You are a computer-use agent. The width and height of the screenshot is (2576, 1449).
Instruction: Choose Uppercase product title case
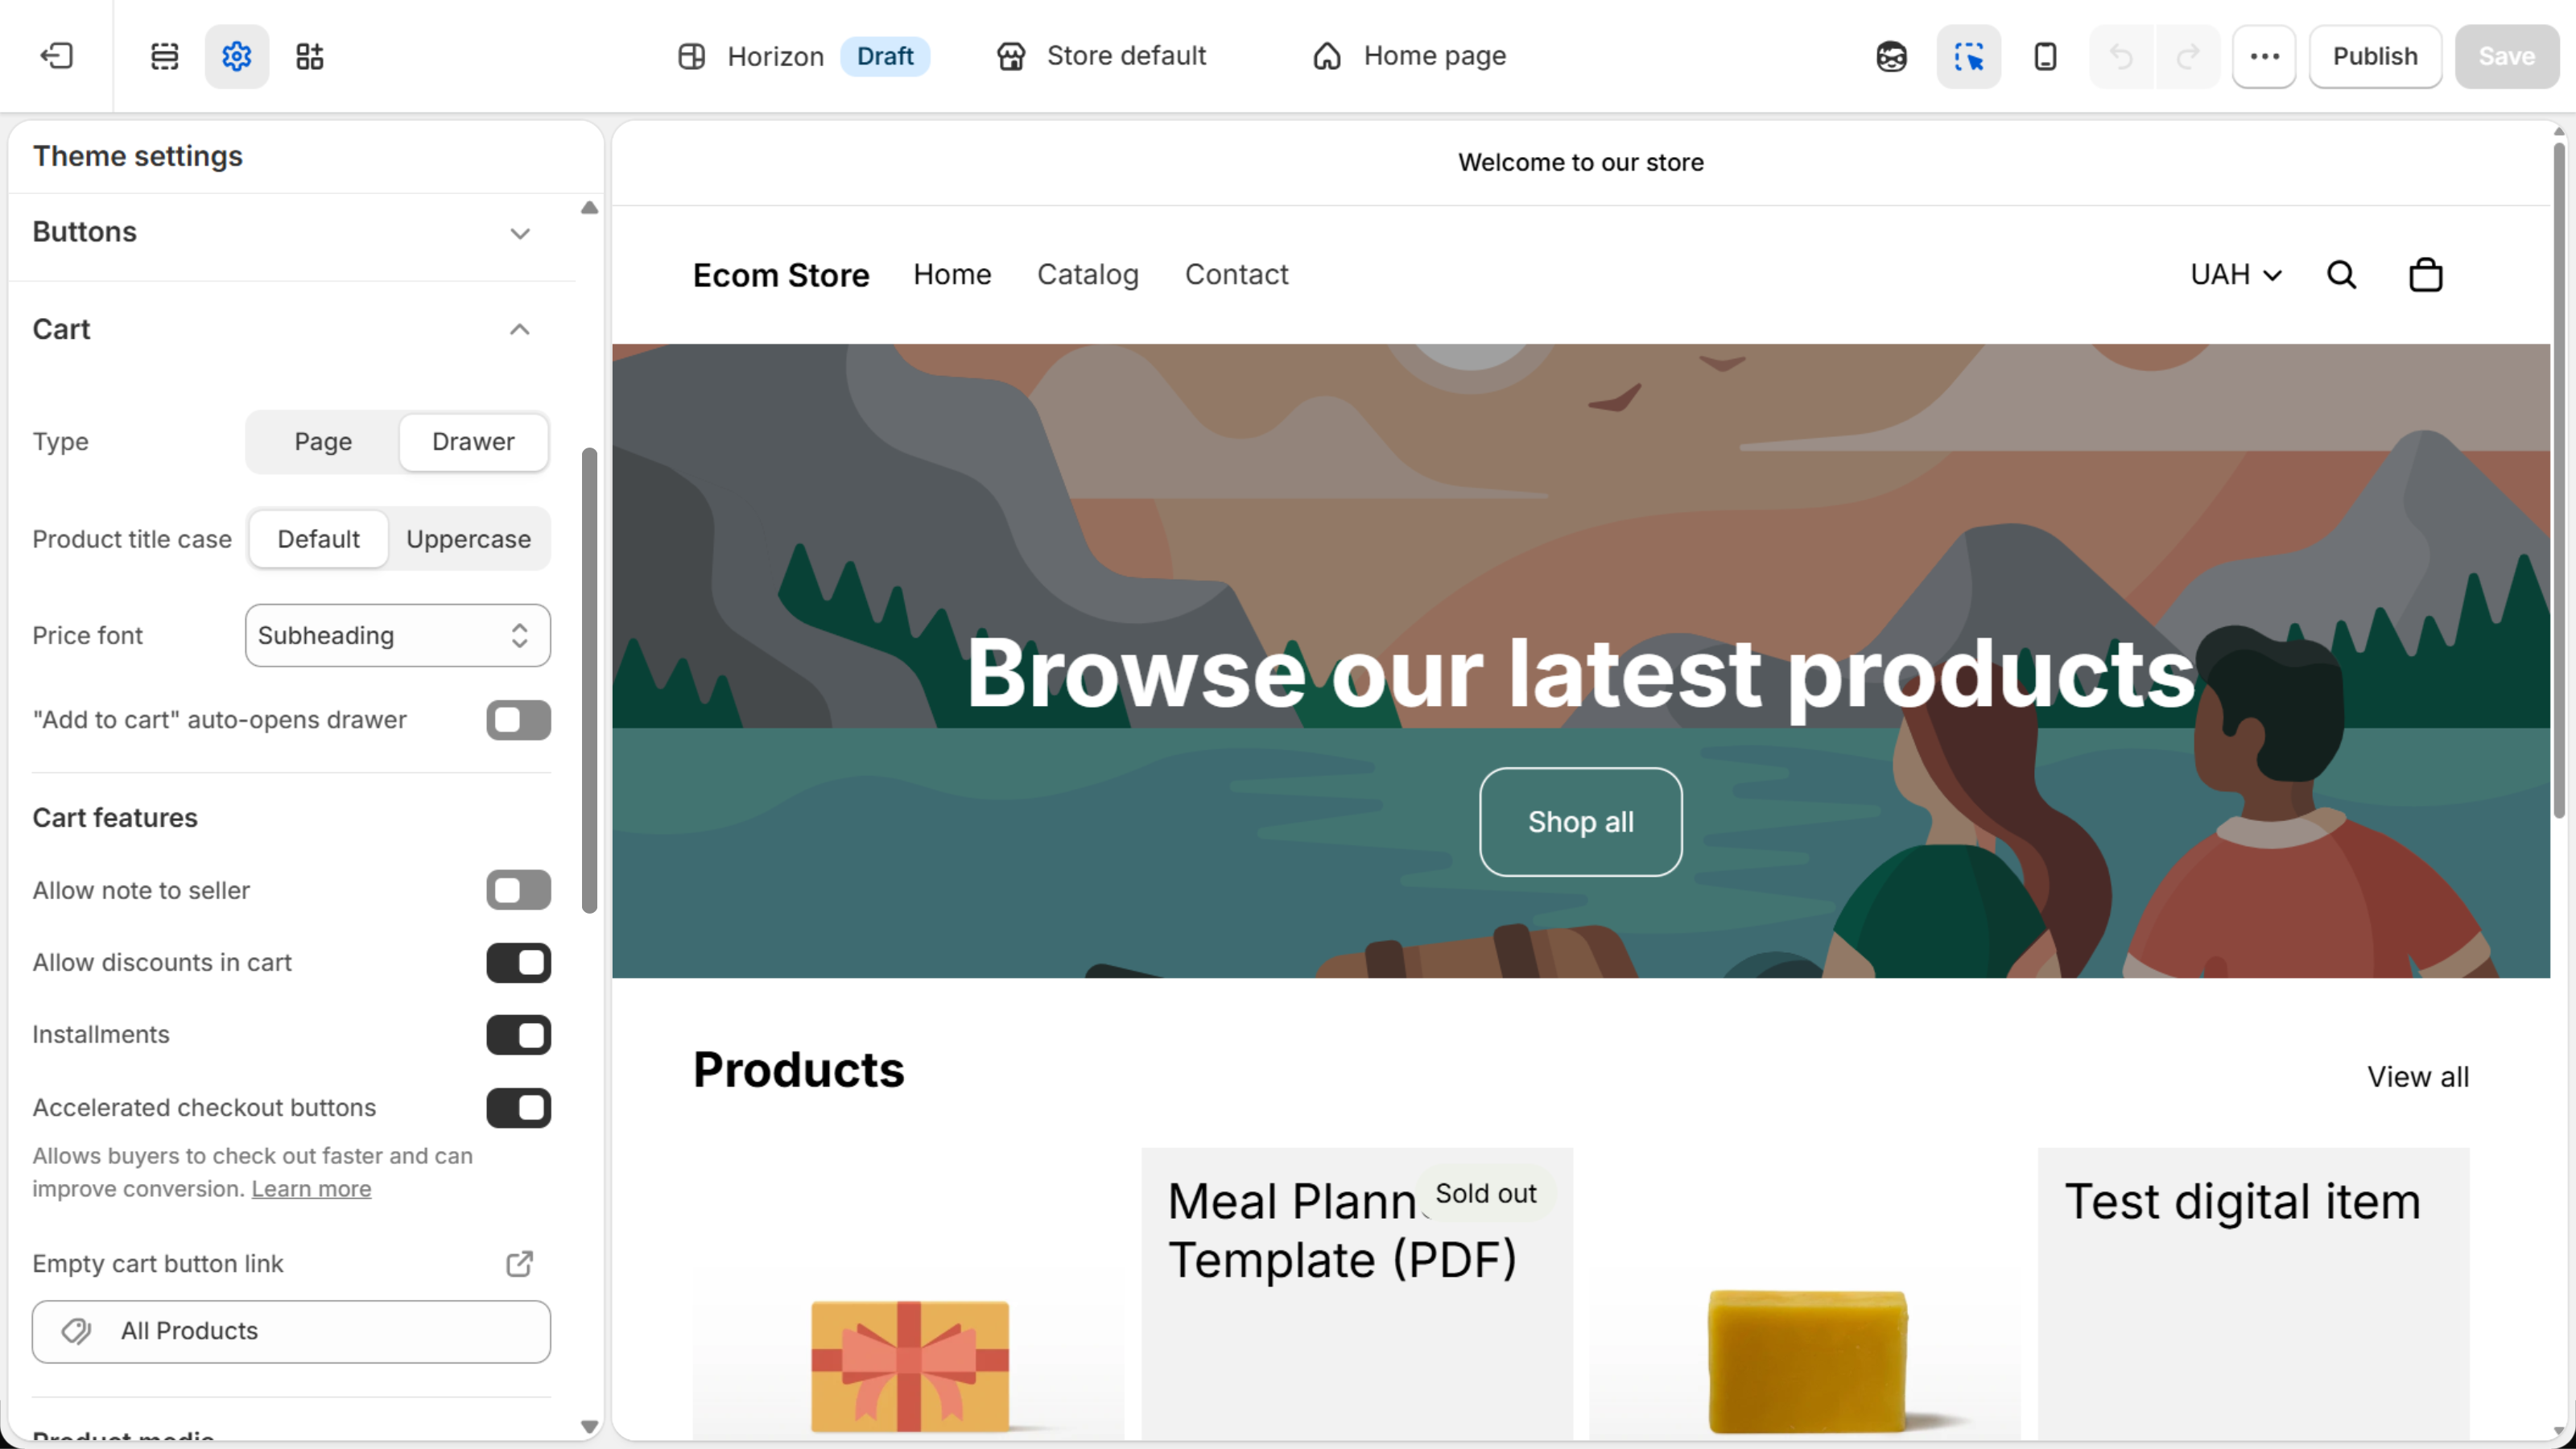click(468, 539)
